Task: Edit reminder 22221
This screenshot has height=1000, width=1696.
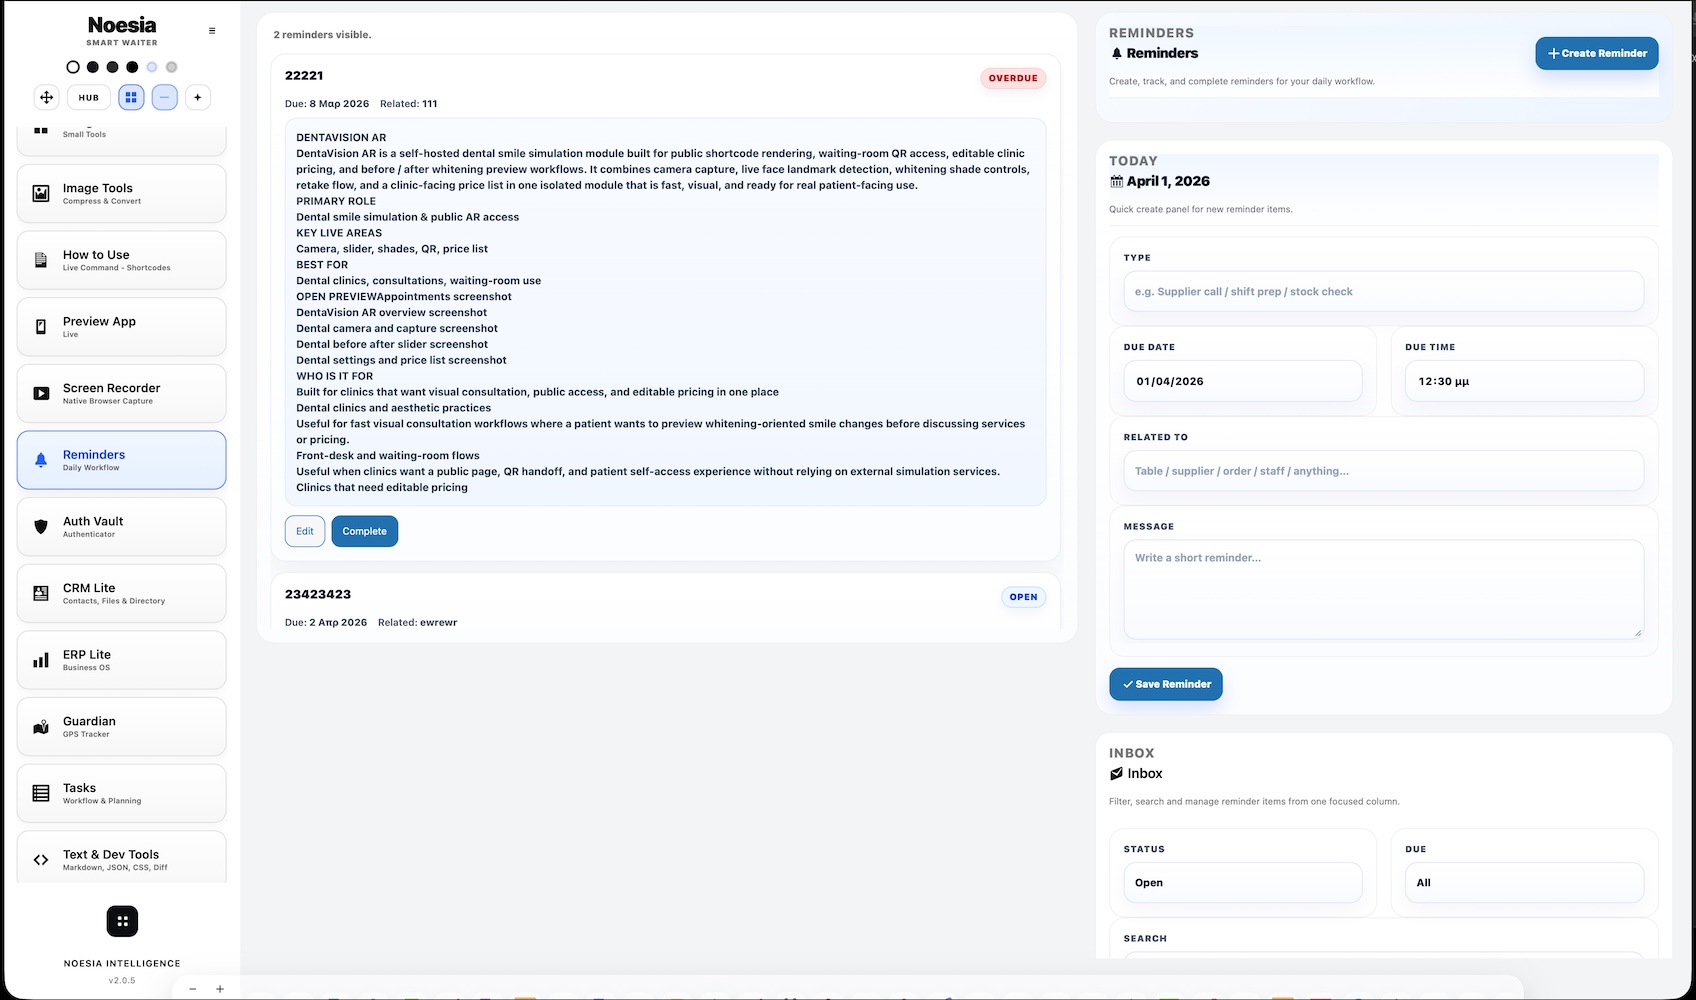Action: pyautogui.click(x=305, y=531)
